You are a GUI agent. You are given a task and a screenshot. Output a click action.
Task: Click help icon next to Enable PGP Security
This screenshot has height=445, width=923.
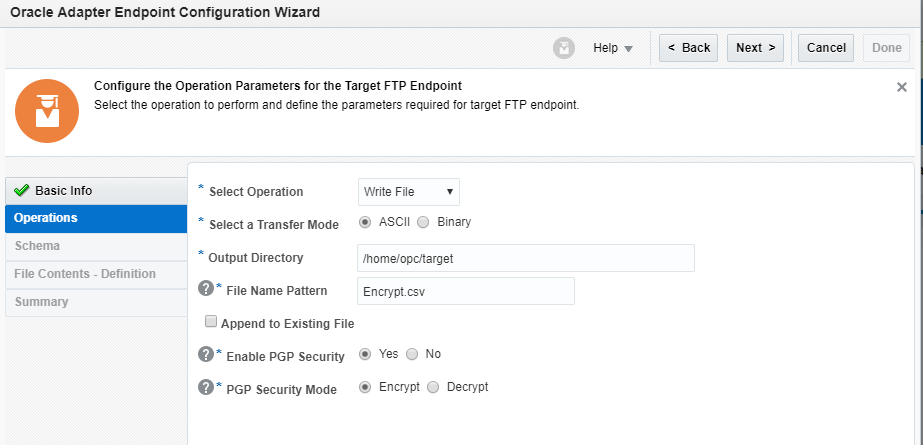pos(206,354)
